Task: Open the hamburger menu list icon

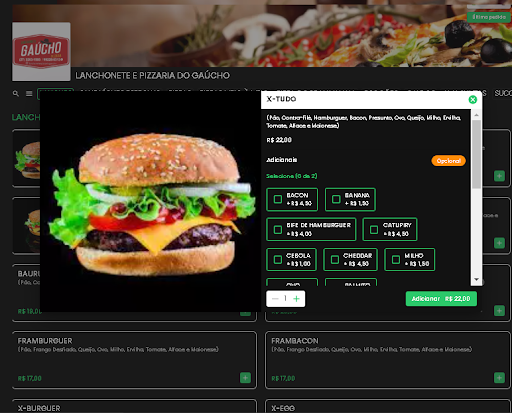Action: 29,94
